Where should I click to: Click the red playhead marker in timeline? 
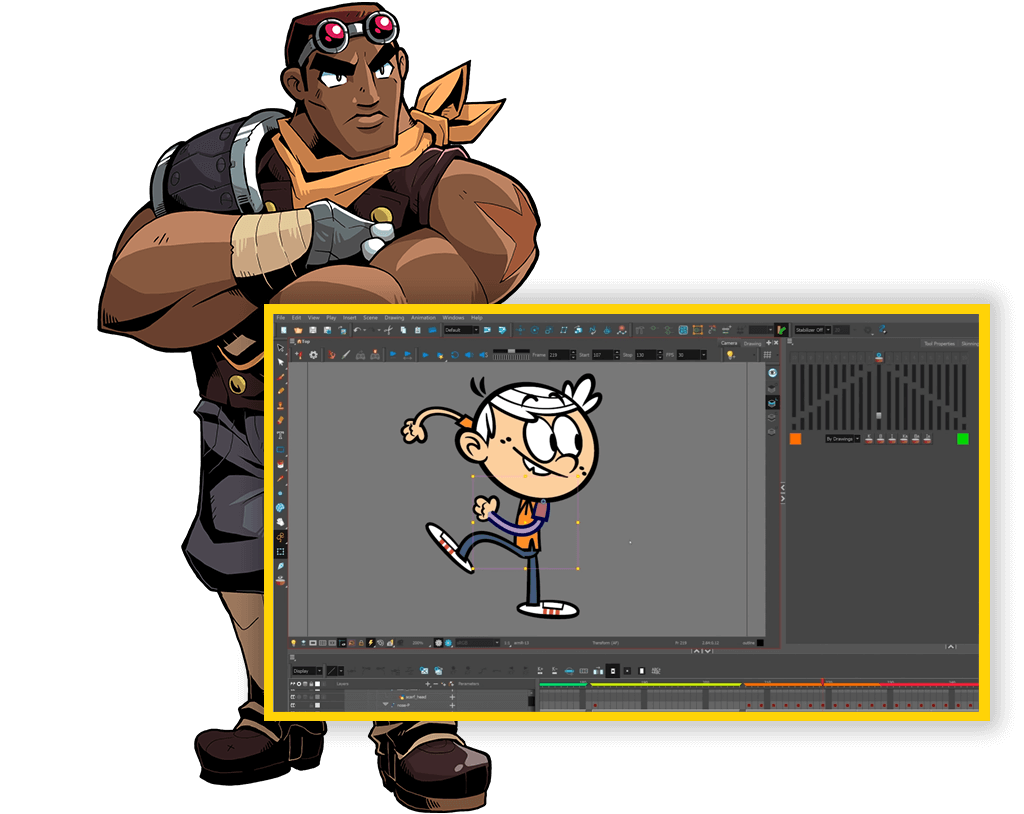(822, 682)
